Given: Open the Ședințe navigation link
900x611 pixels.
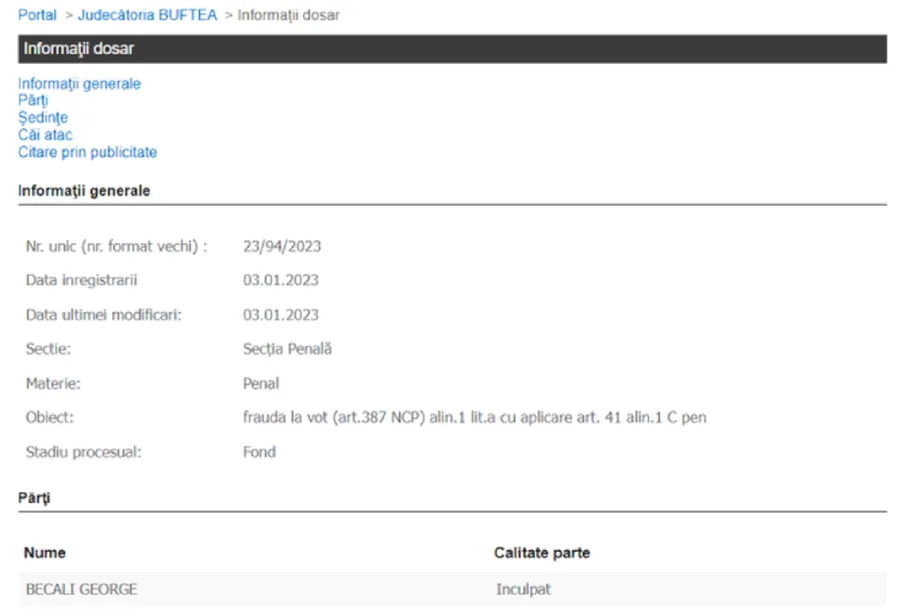Looking at the screenshot, I should [x=43, y=118].
